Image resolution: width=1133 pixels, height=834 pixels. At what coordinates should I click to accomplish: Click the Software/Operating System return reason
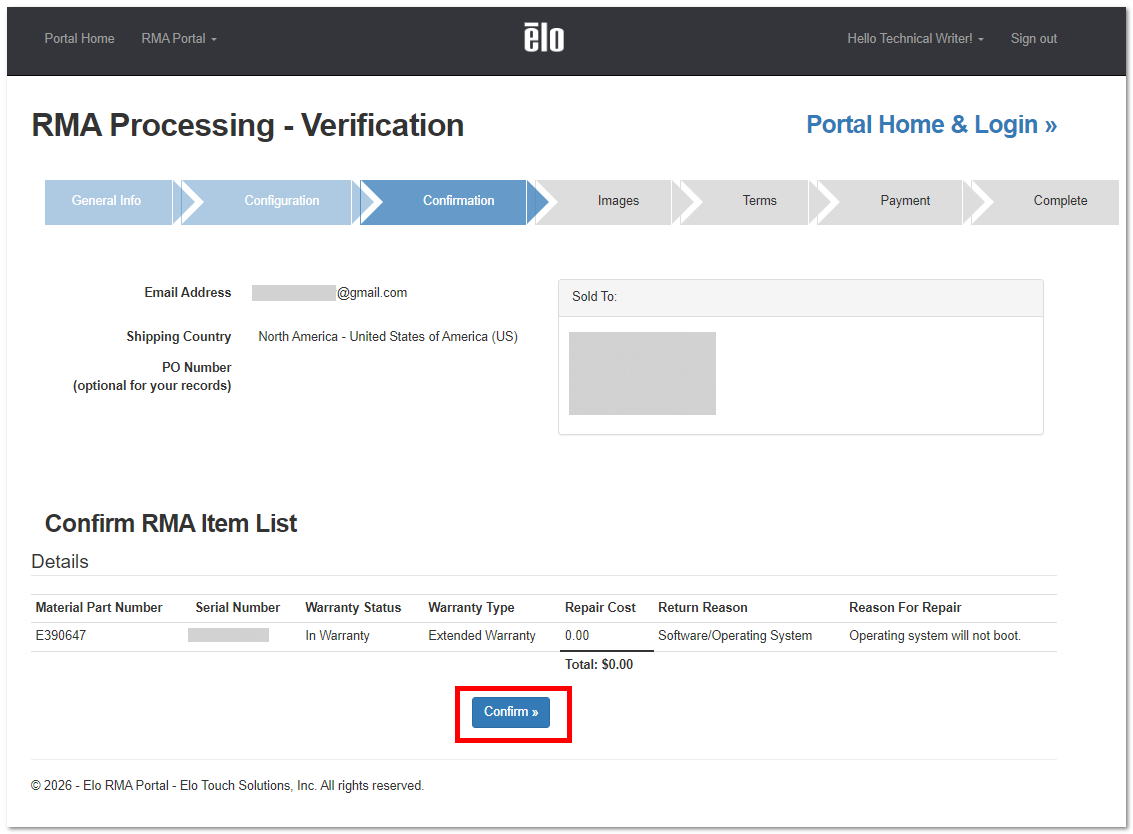(x=735, y=635)
